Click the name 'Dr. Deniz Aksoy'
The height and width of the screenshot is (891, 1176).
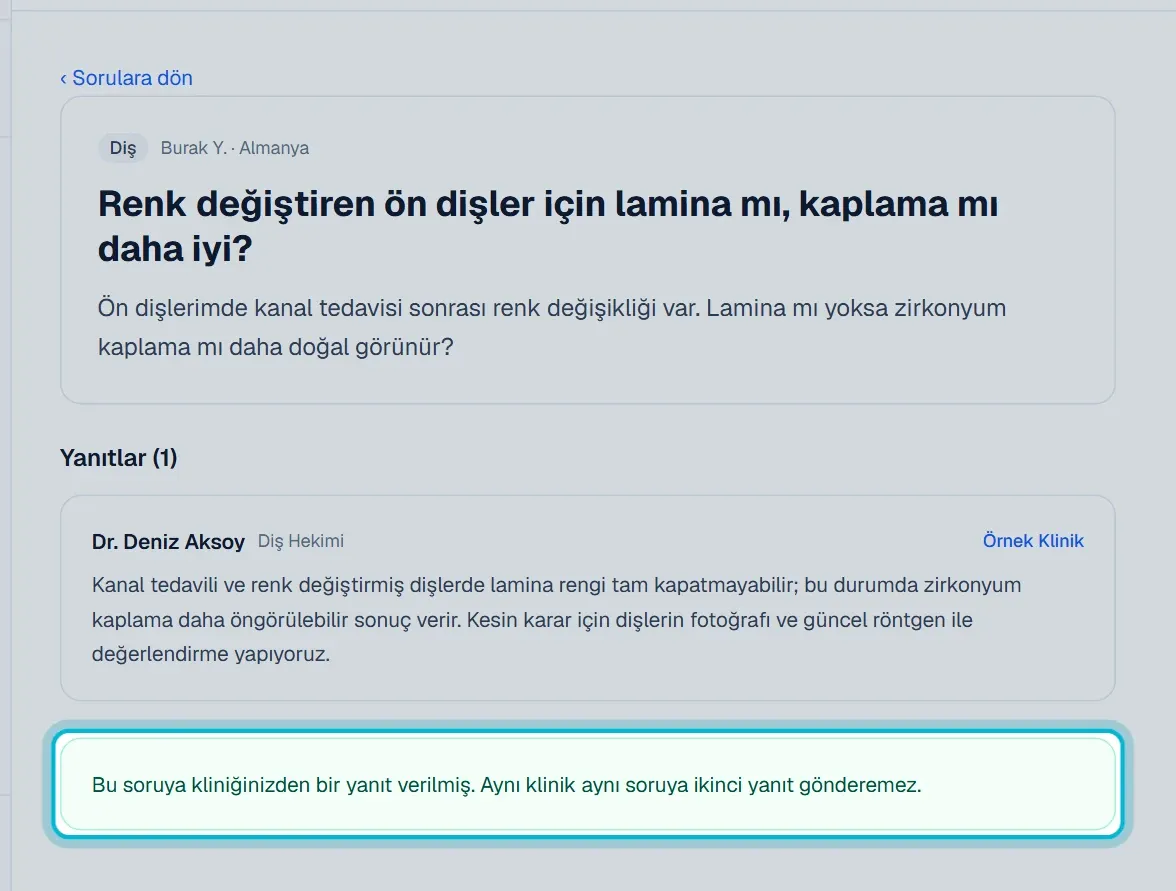[168, 542]
